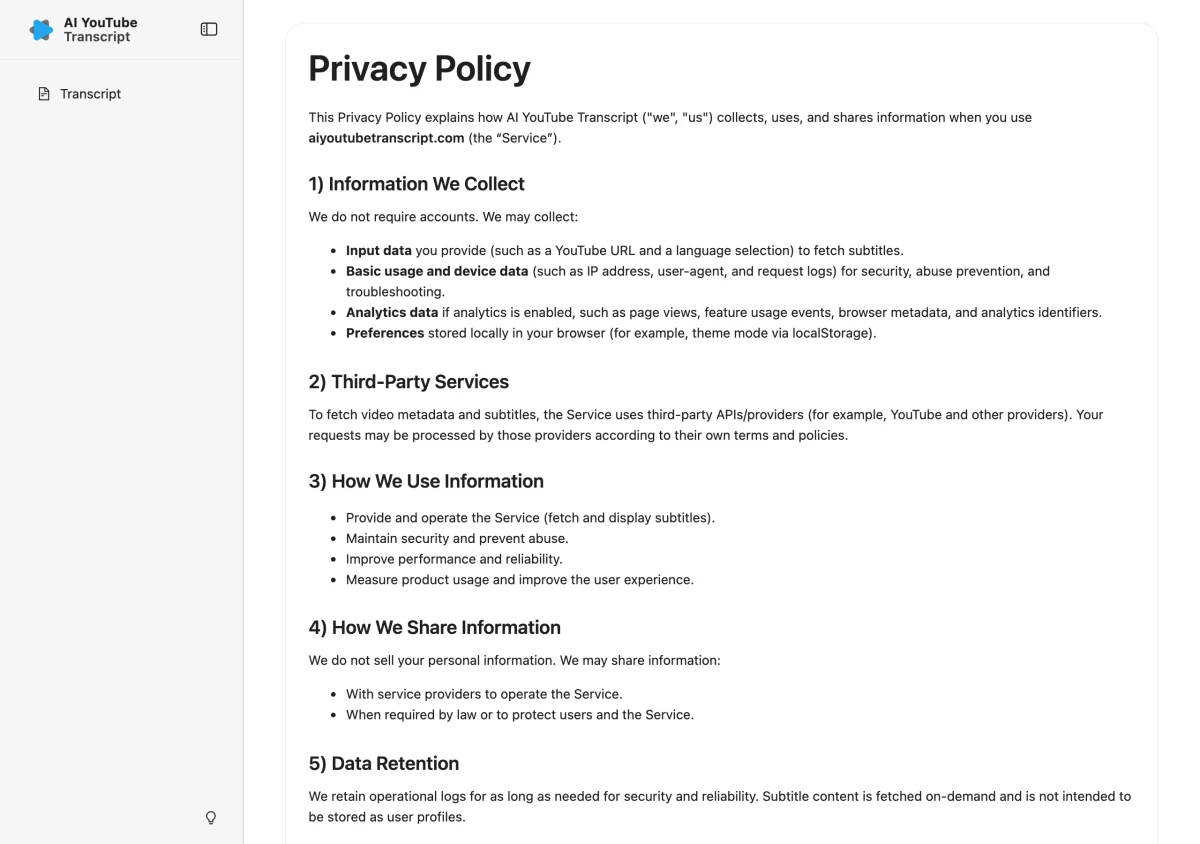Click the bold Analytics data term

392,312
